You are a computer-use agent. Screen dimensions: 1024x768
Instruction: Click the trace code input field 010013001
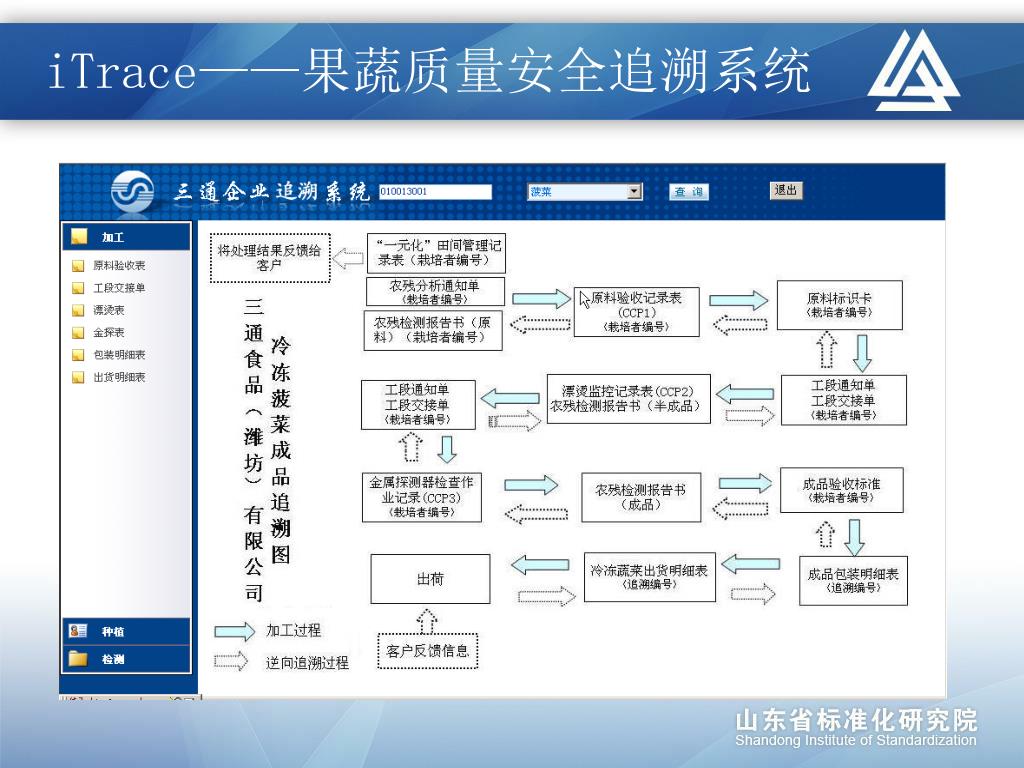(x=435, y=191)
